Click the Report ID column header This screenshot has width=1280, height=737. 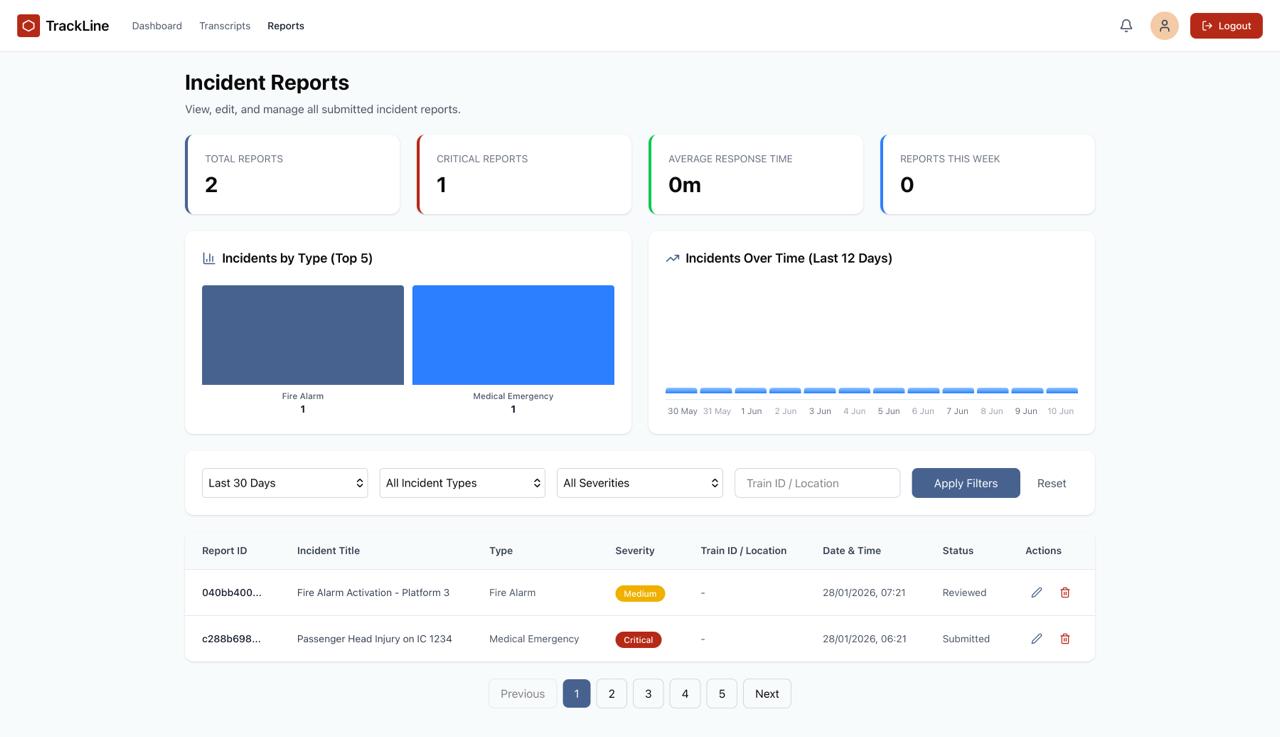coord(224,550)
